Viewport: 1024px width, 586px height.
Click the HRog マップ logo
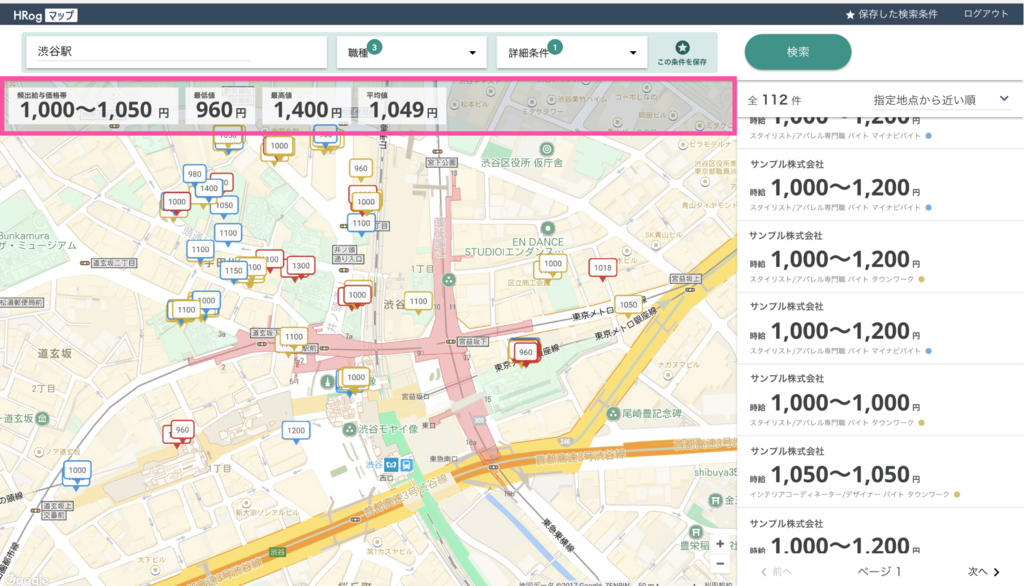pos(44,15)
